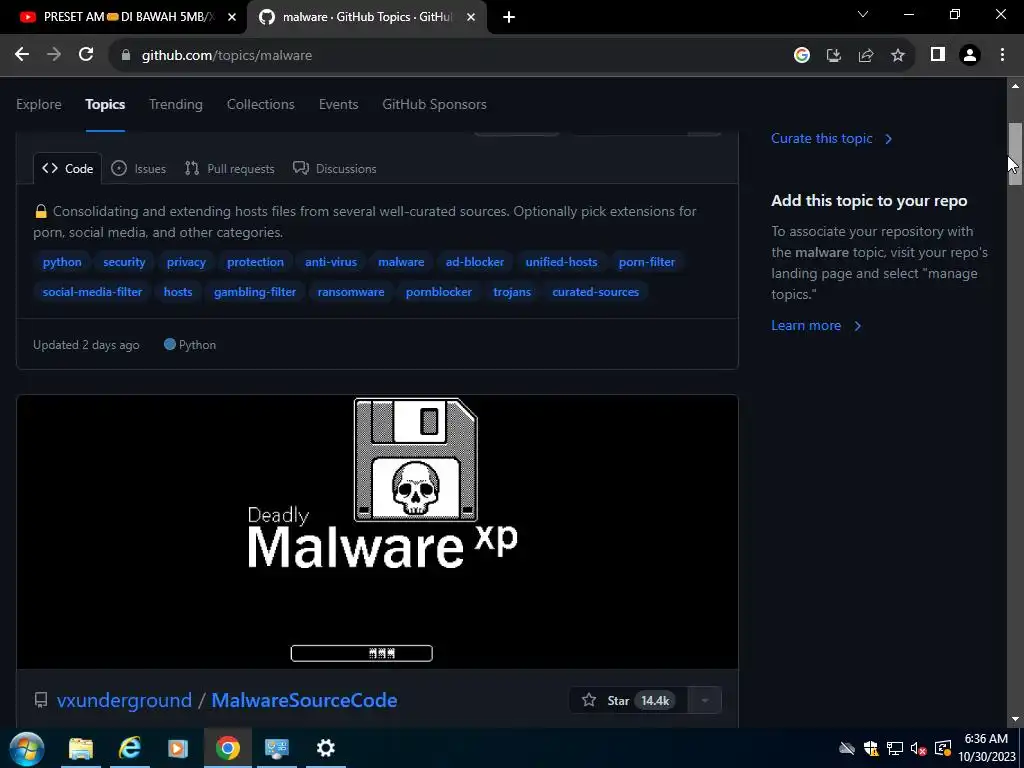Open the Deadly Malware XP banner image
The image size is (1024, 768).
377,532
